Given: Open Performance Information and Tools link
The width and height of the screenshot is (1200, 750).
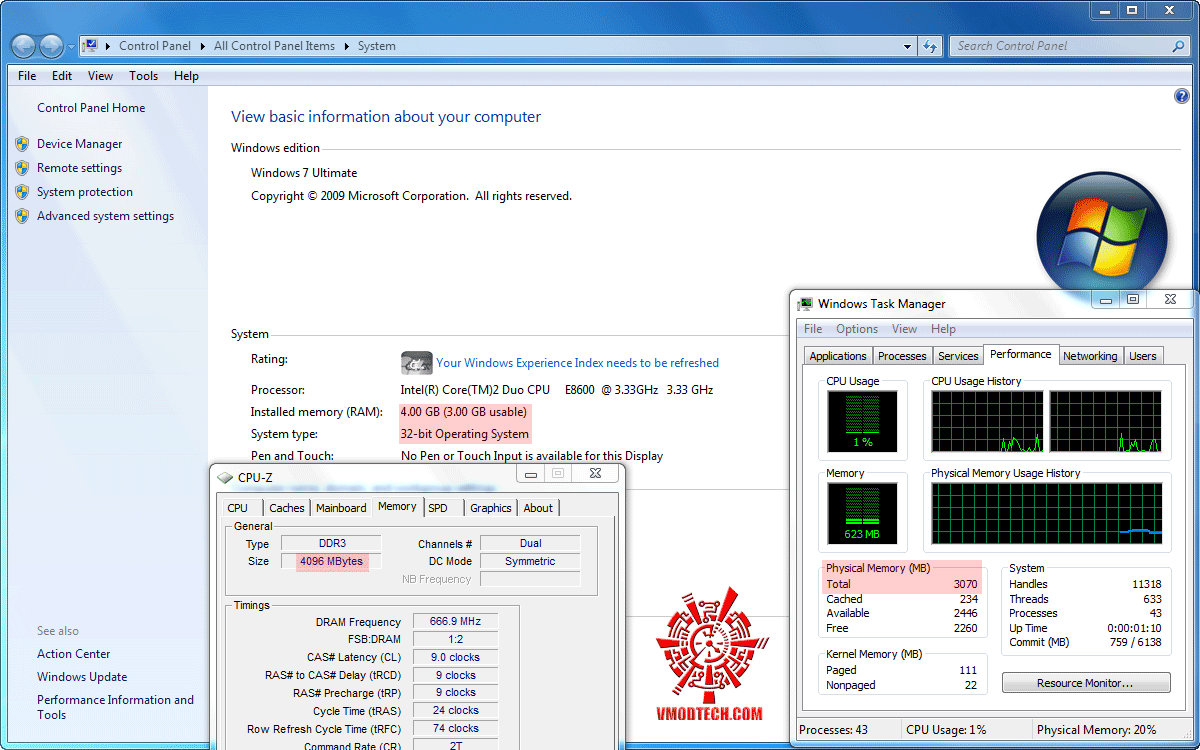Looking at the screenshot, I should [x=115, y=707].
